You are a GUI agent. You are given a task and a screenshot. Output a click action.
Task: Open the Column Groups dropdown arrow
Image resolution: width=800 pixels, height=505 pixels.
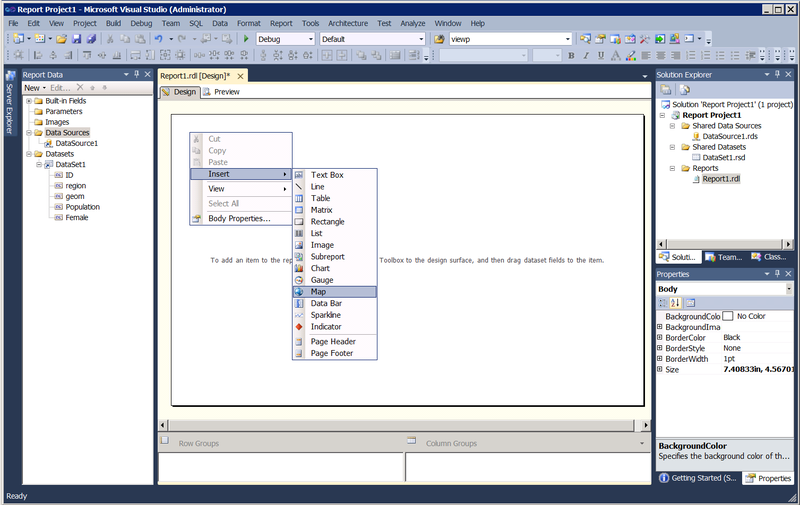[642, 443]
